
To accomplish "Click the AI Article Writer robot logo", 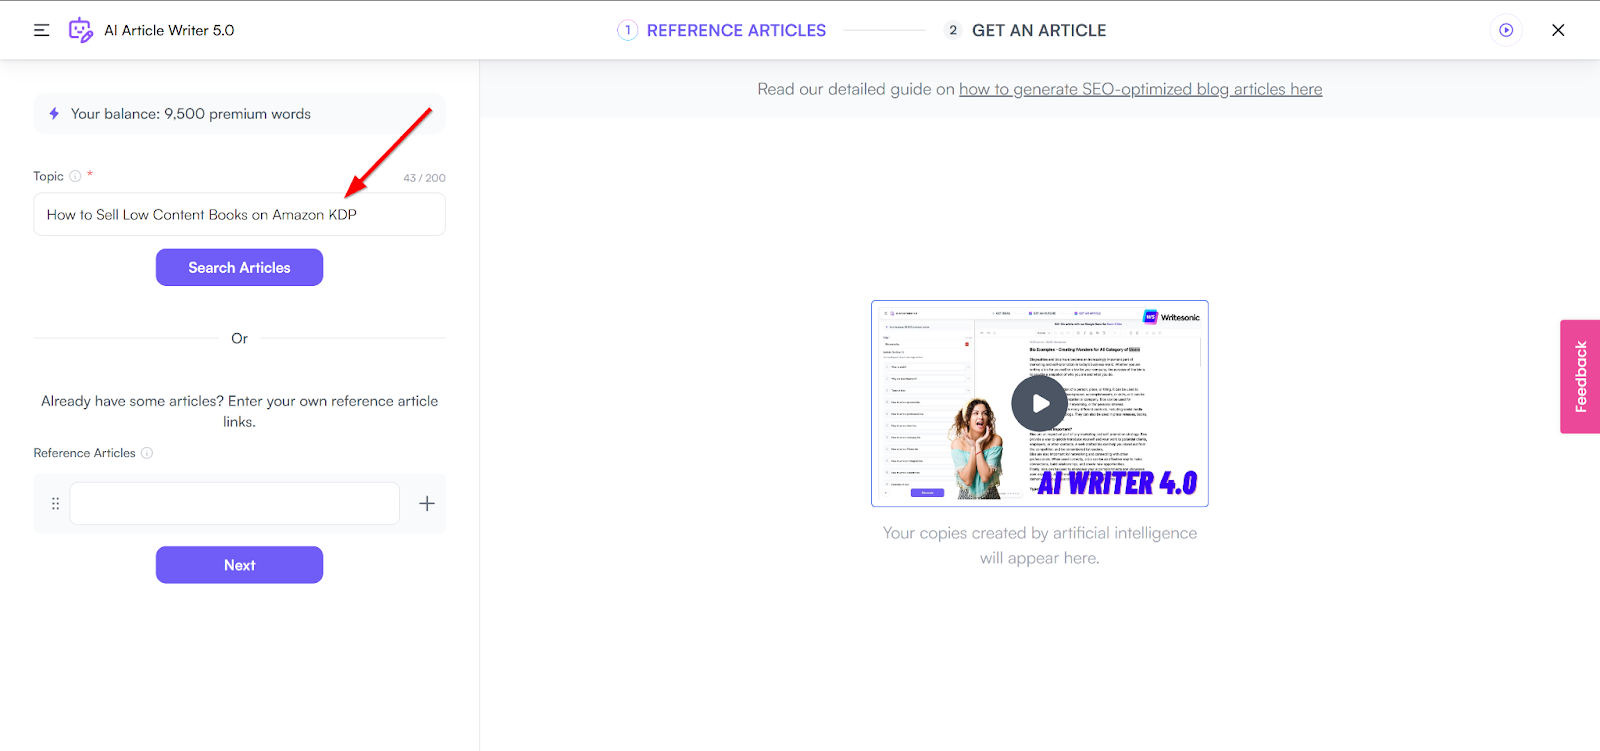I will (x=80, y=30).
